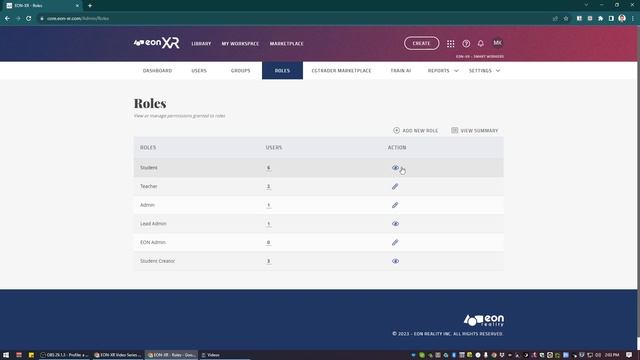Open the Library menu

(201, 44)
